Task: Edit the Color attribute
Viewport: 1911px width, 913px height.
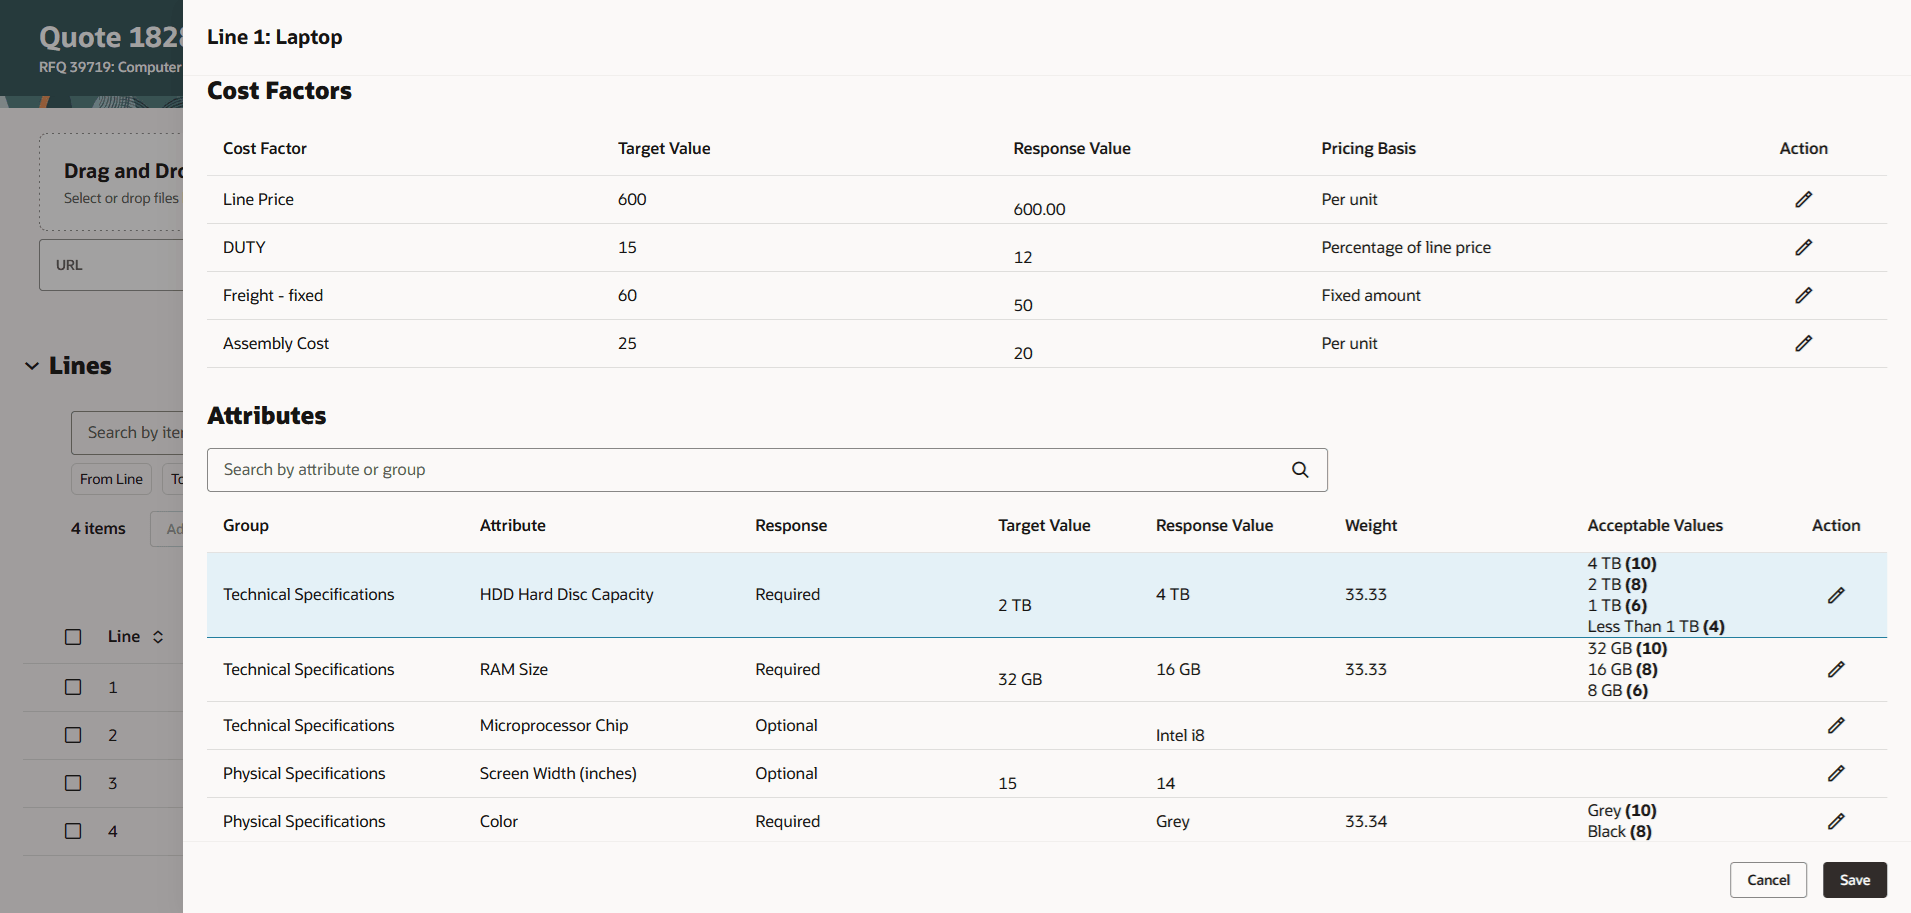Action: tap(1836, 821)
